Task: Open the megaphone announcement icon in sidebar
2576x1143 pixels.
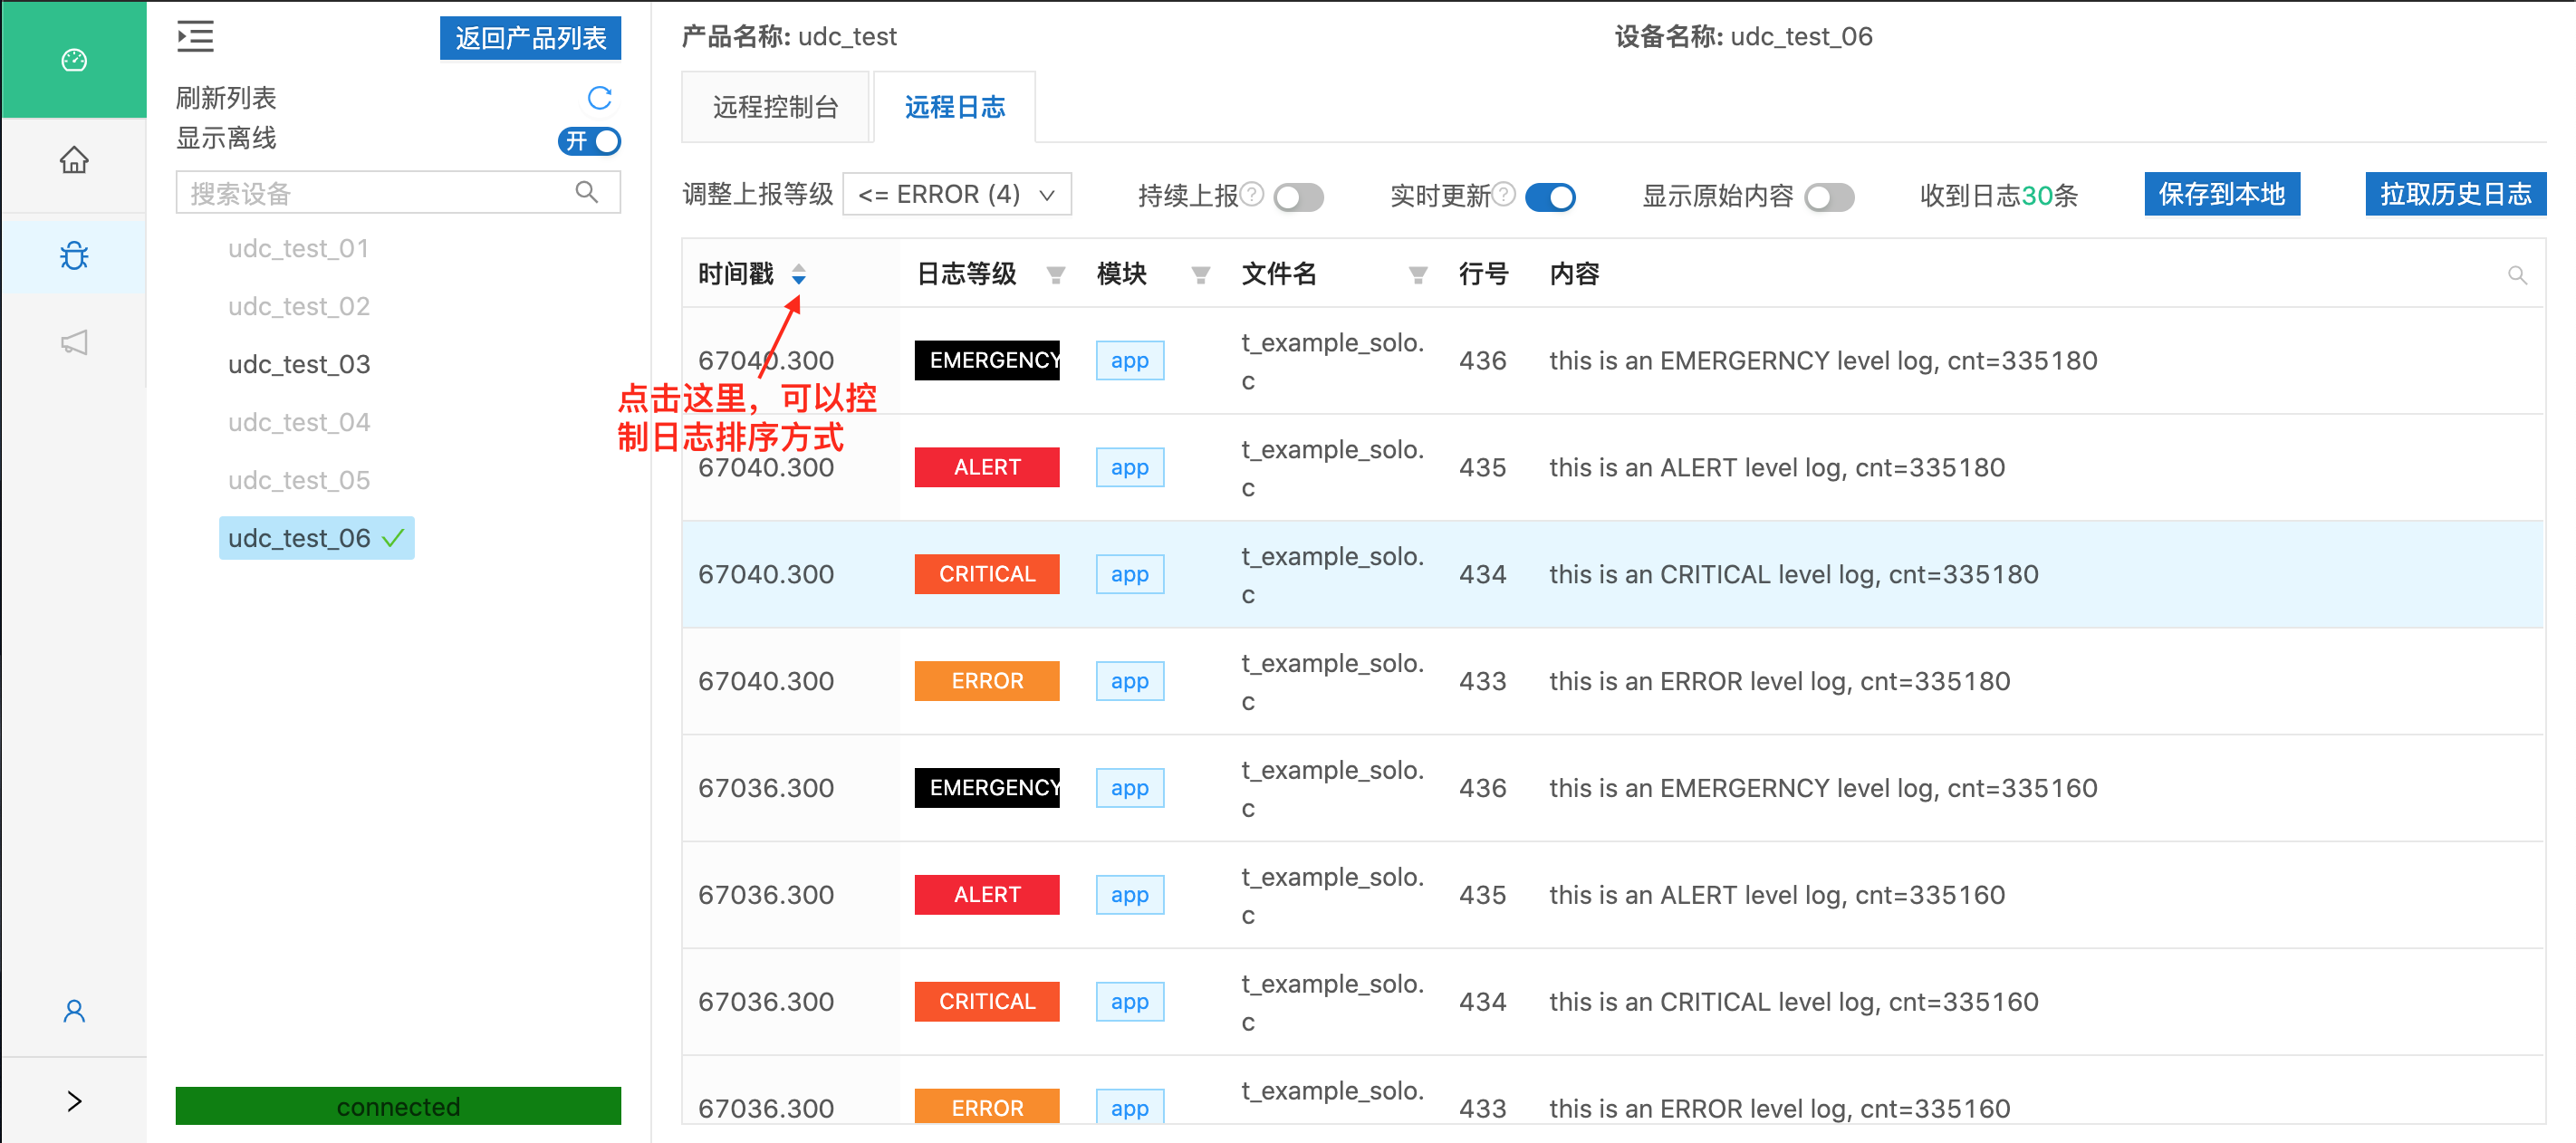Action: (74, 342)
